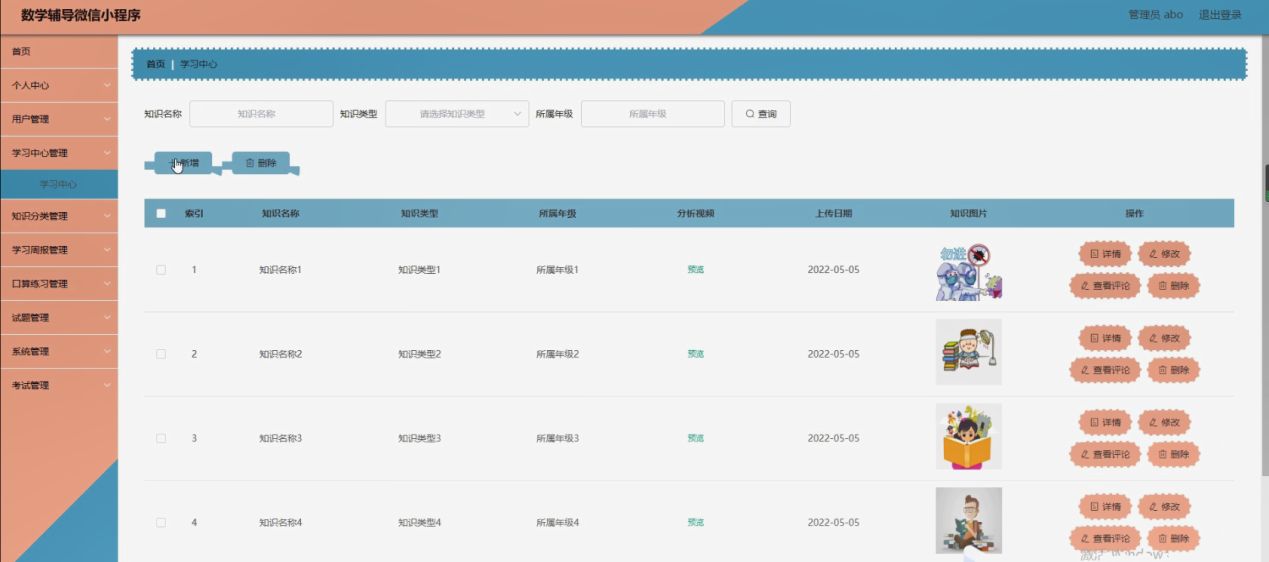Expand 试题管理 sidebar menu
Screen dimensions: 1269x562
click(x=59, y=318)
